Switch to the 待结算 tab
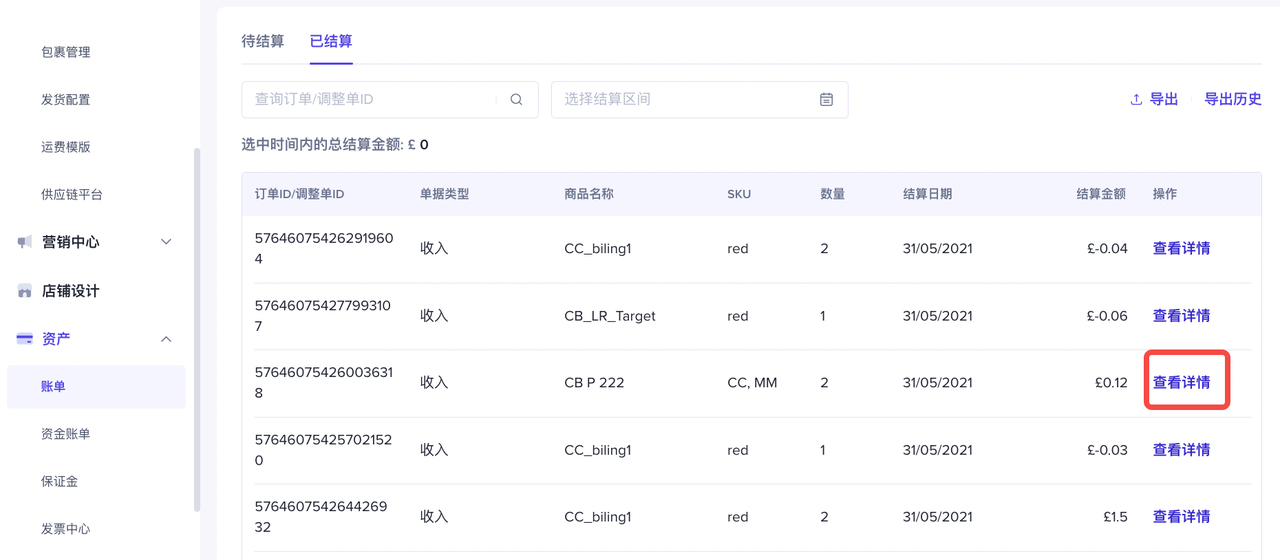 (263, 42)
